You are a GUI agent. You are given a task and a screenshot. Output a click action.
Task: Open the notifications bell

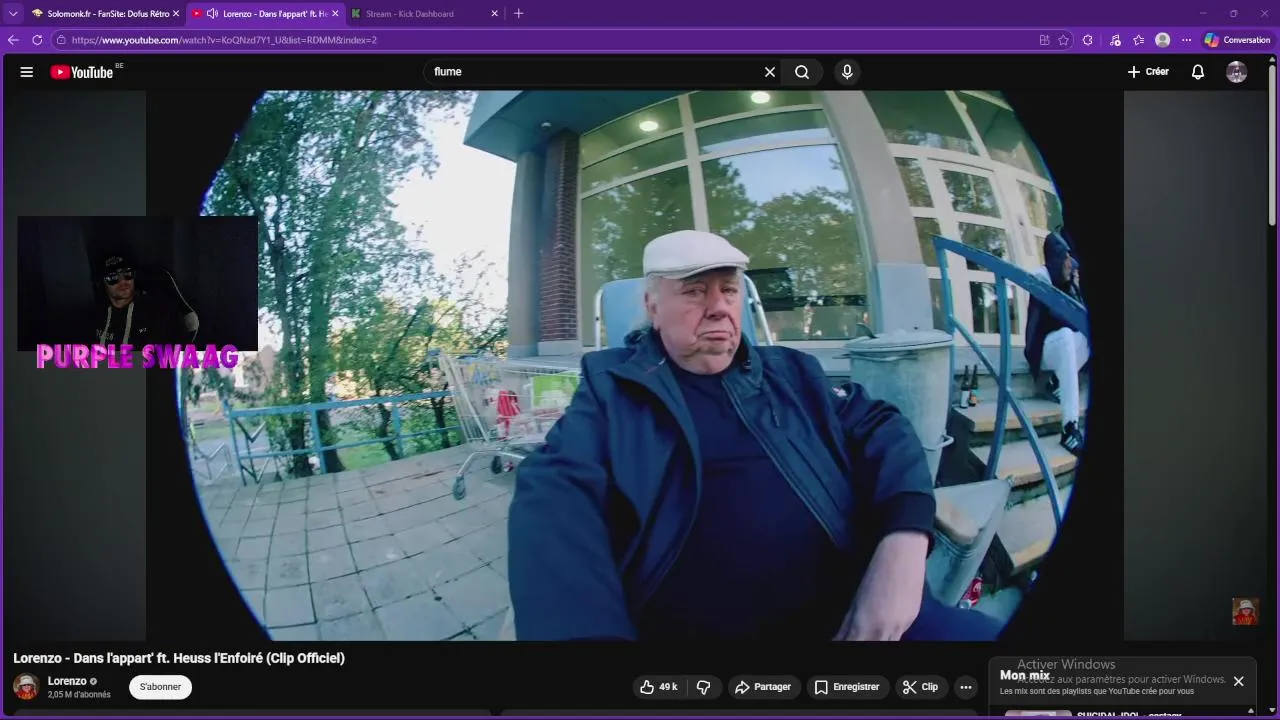click(1198, 72)
